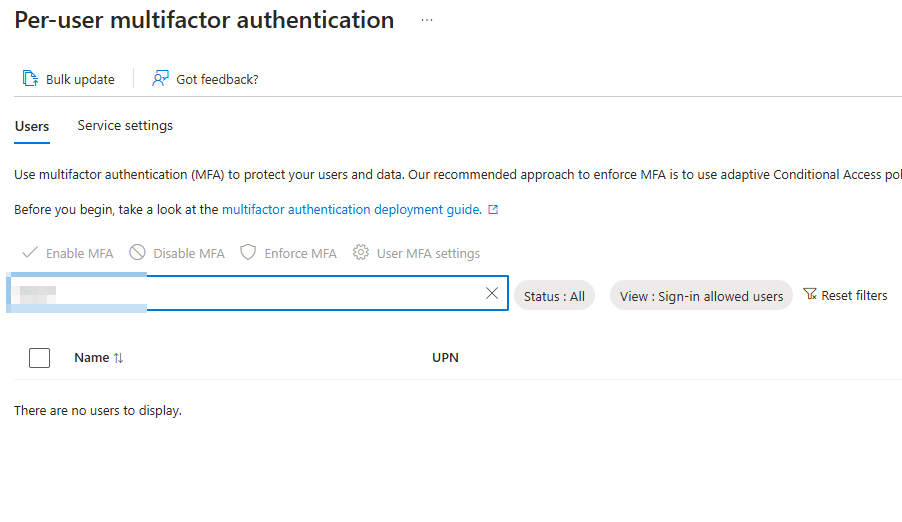Click inside the user search field
Viewport: 902px width, 522px height.
[x=300, y=294]
